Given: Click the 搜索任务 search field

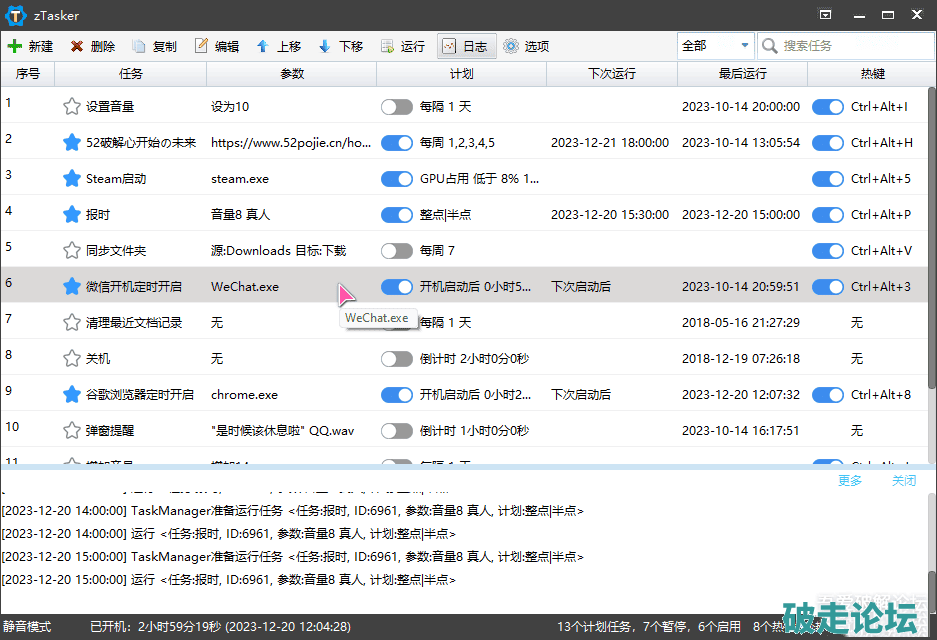Looking at the screenshot, I should 850,45.
